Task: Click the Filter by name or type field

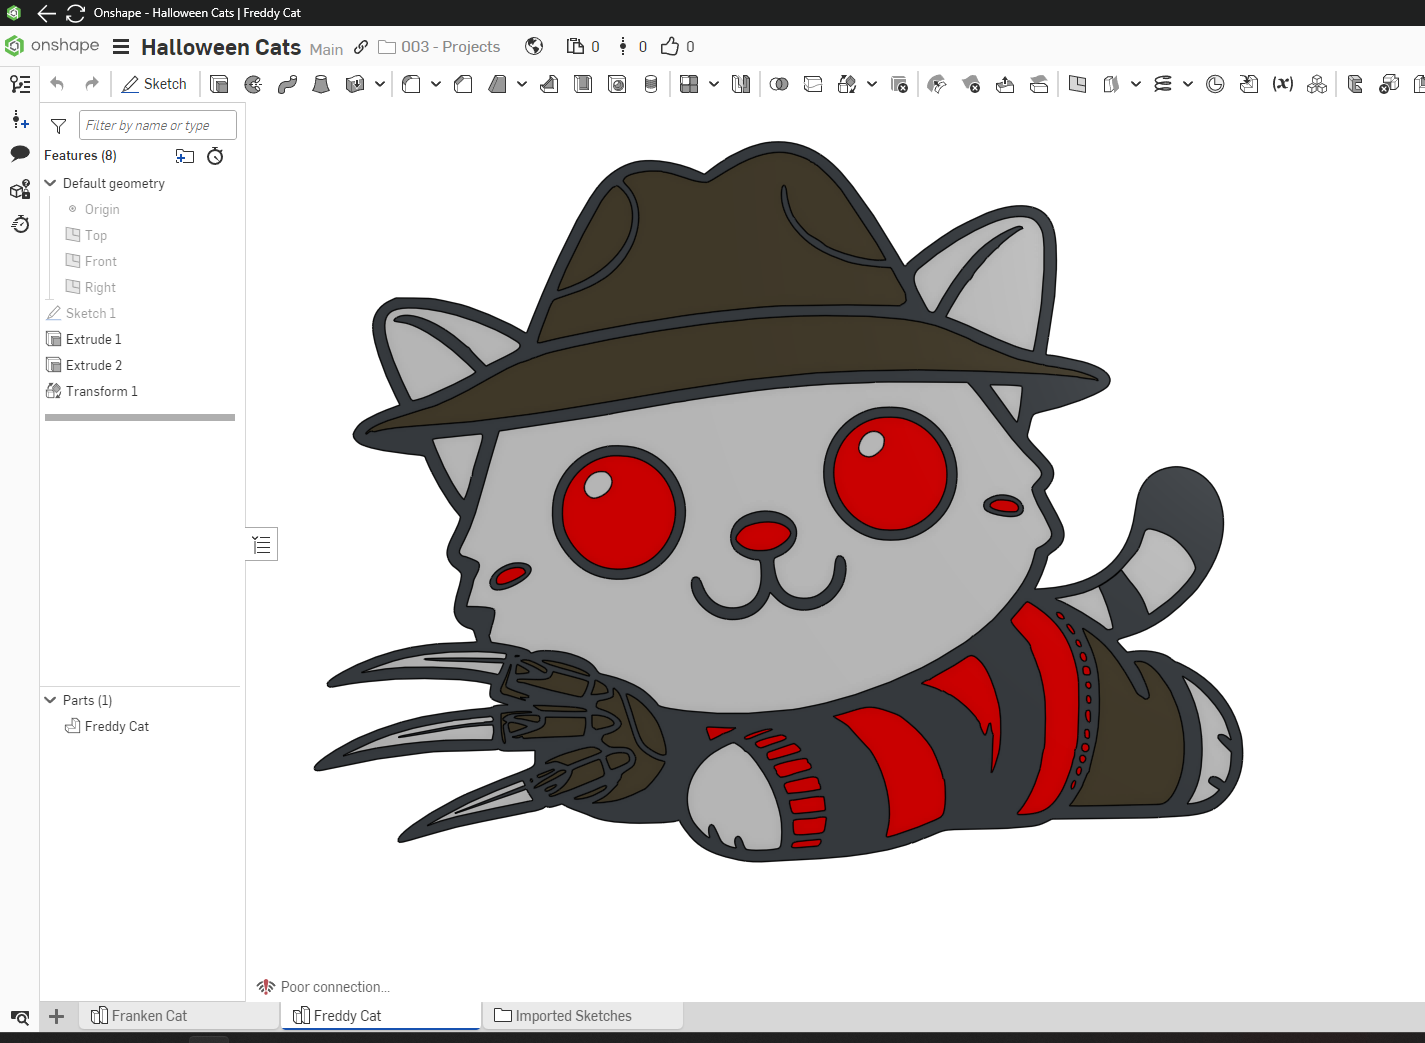Action: coord(158,125)
